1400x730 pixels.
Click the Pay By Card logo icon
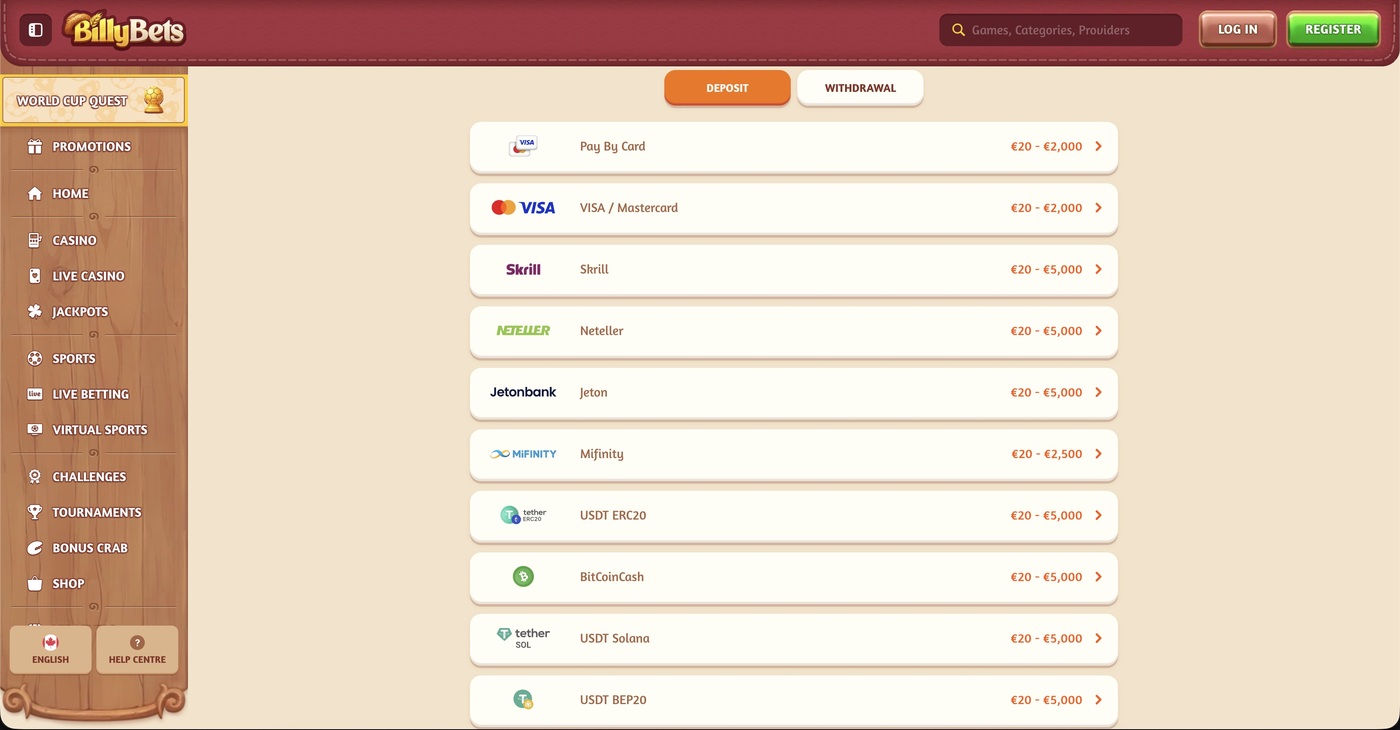(x=523, y=146)
